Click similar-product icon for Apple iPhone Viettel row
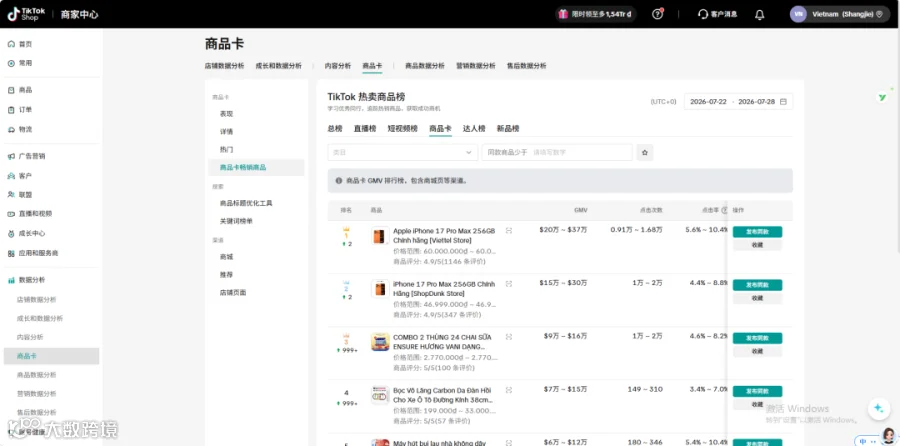This screenshot has height=446, width=900. 509,230
